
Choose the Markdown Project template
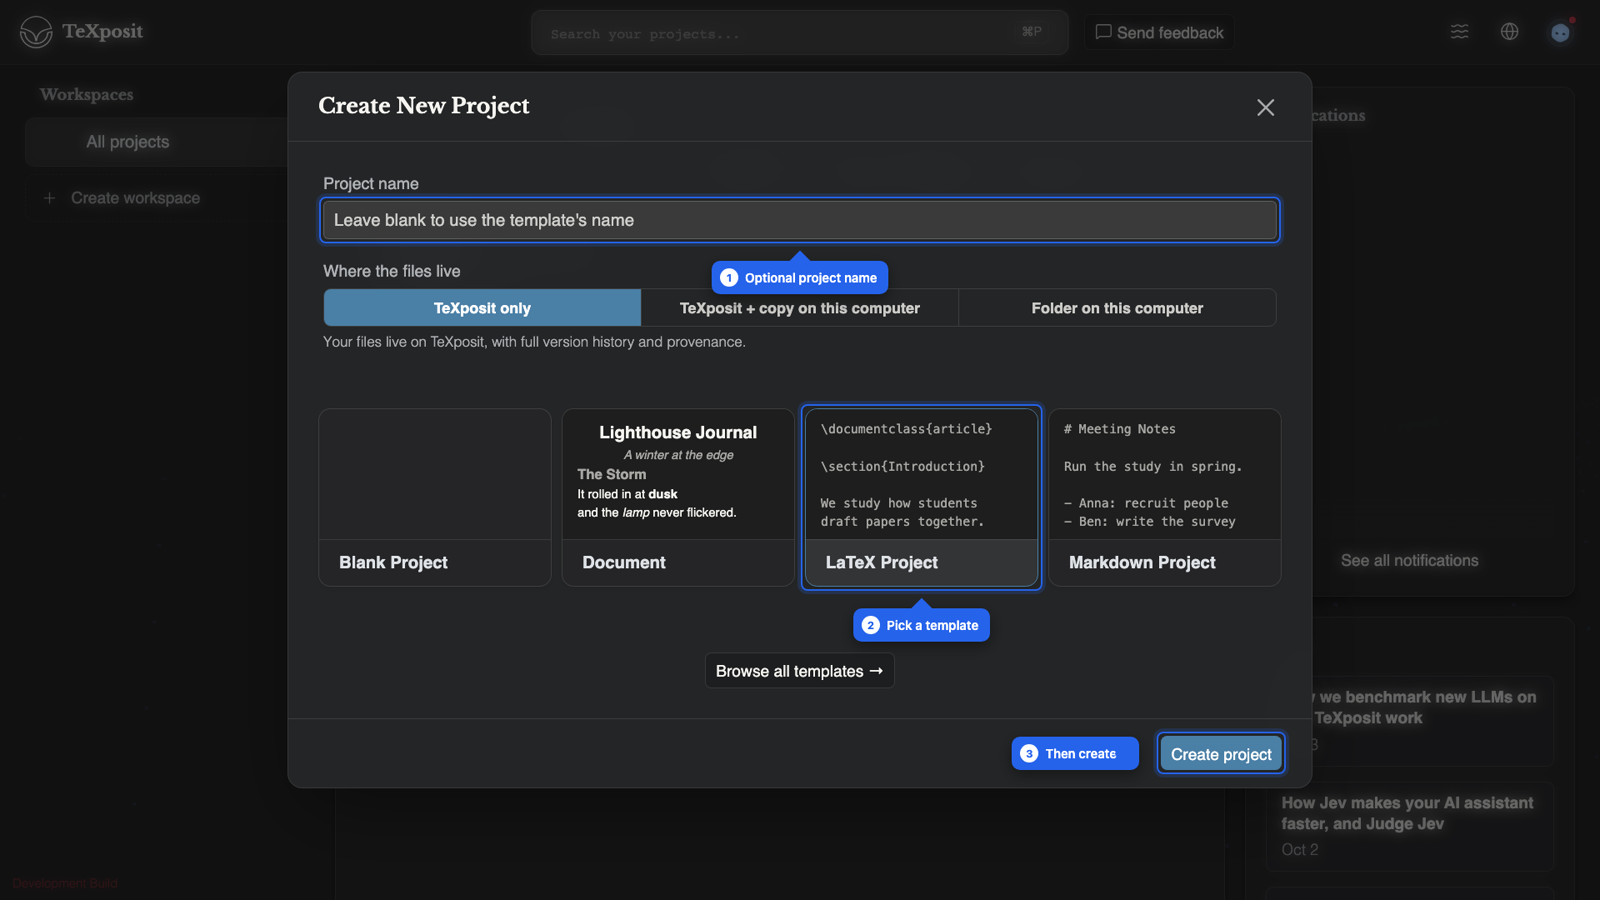(1165, 497)
